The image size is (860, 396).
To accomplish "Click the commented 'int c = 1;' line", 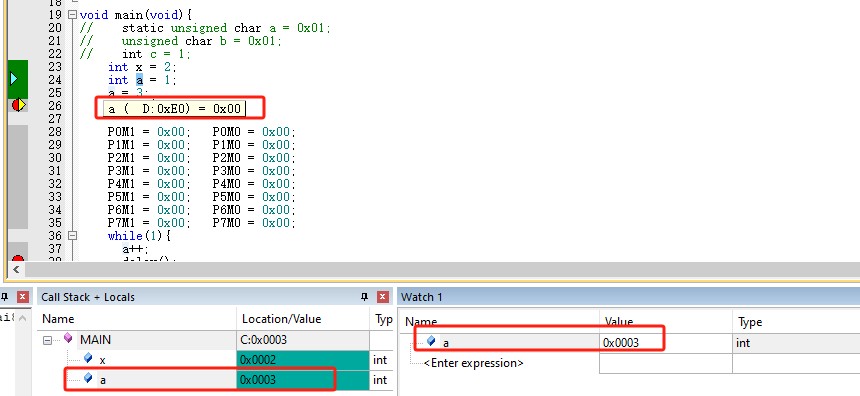I will (x=135, y=54).
